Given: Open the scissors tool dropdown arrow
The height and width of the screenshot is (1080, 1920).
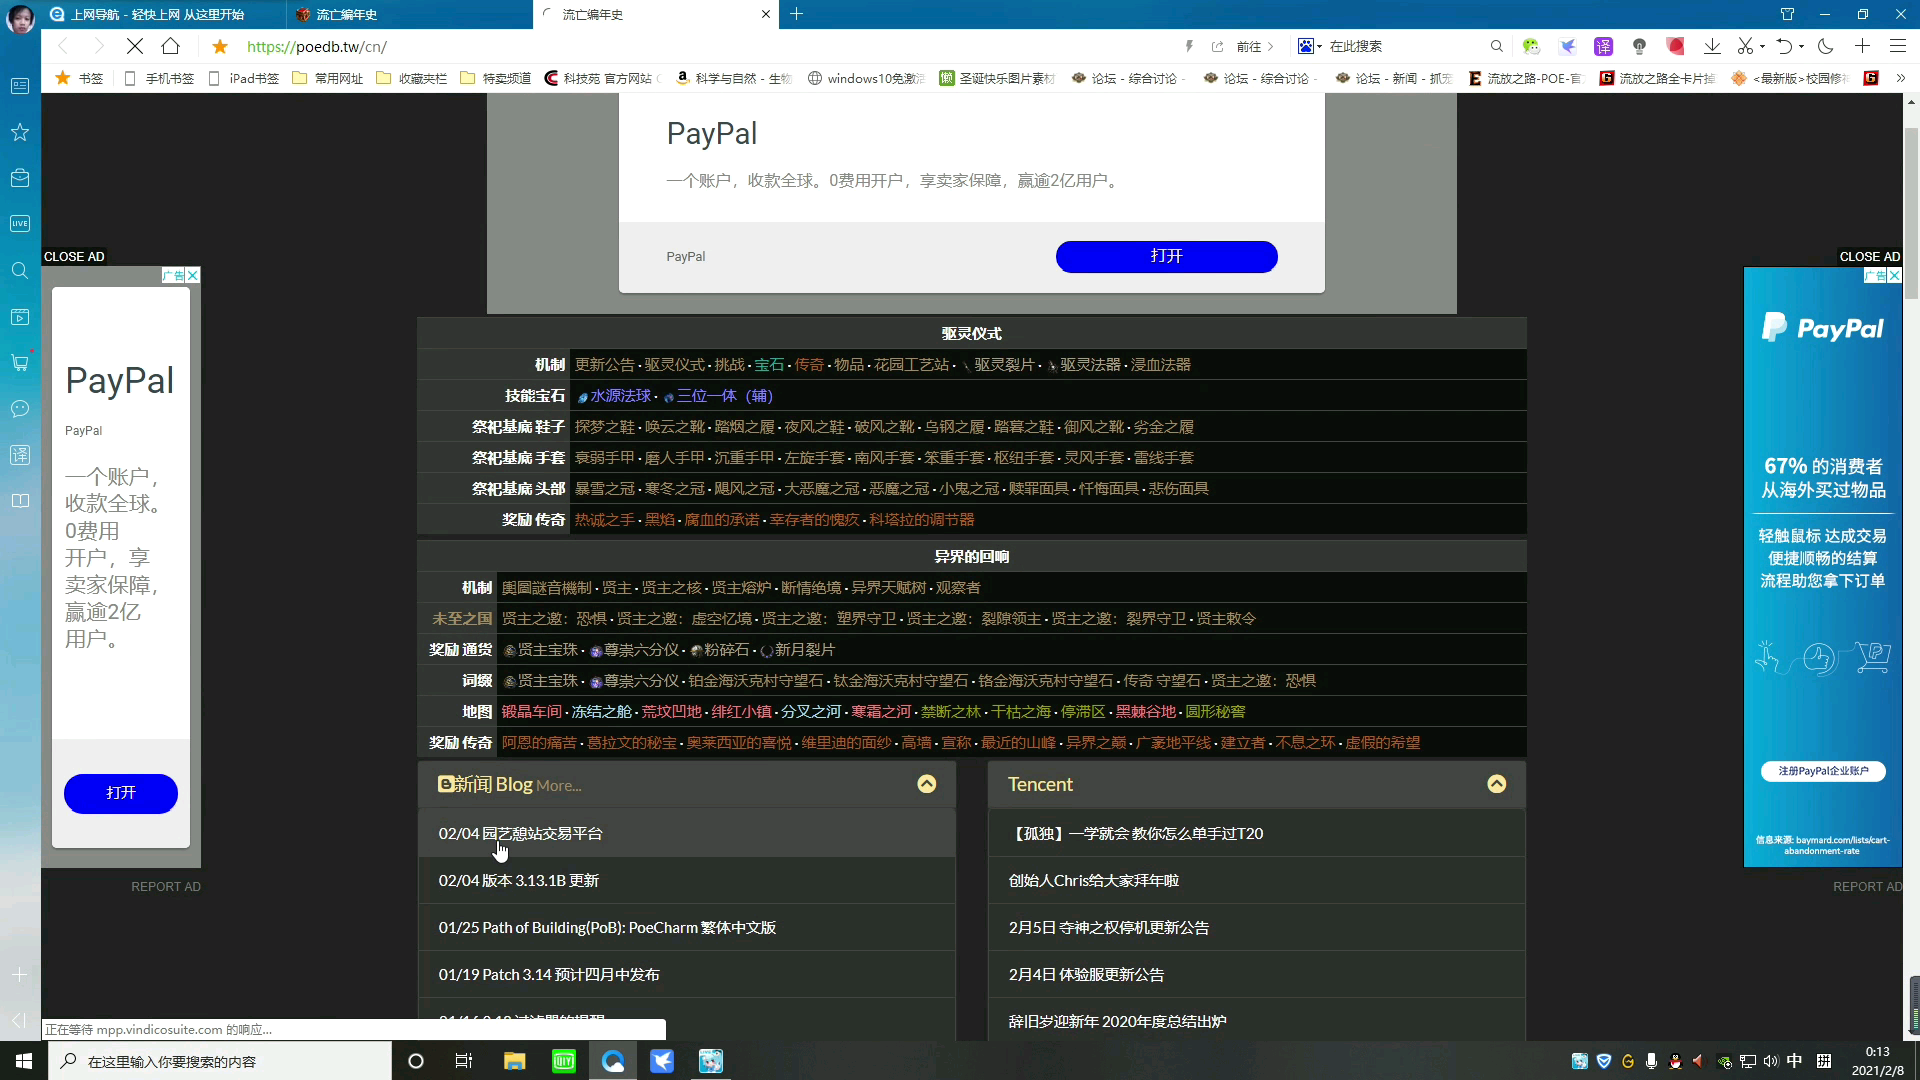Looking at the screenshot, I should coord(1762,46).
